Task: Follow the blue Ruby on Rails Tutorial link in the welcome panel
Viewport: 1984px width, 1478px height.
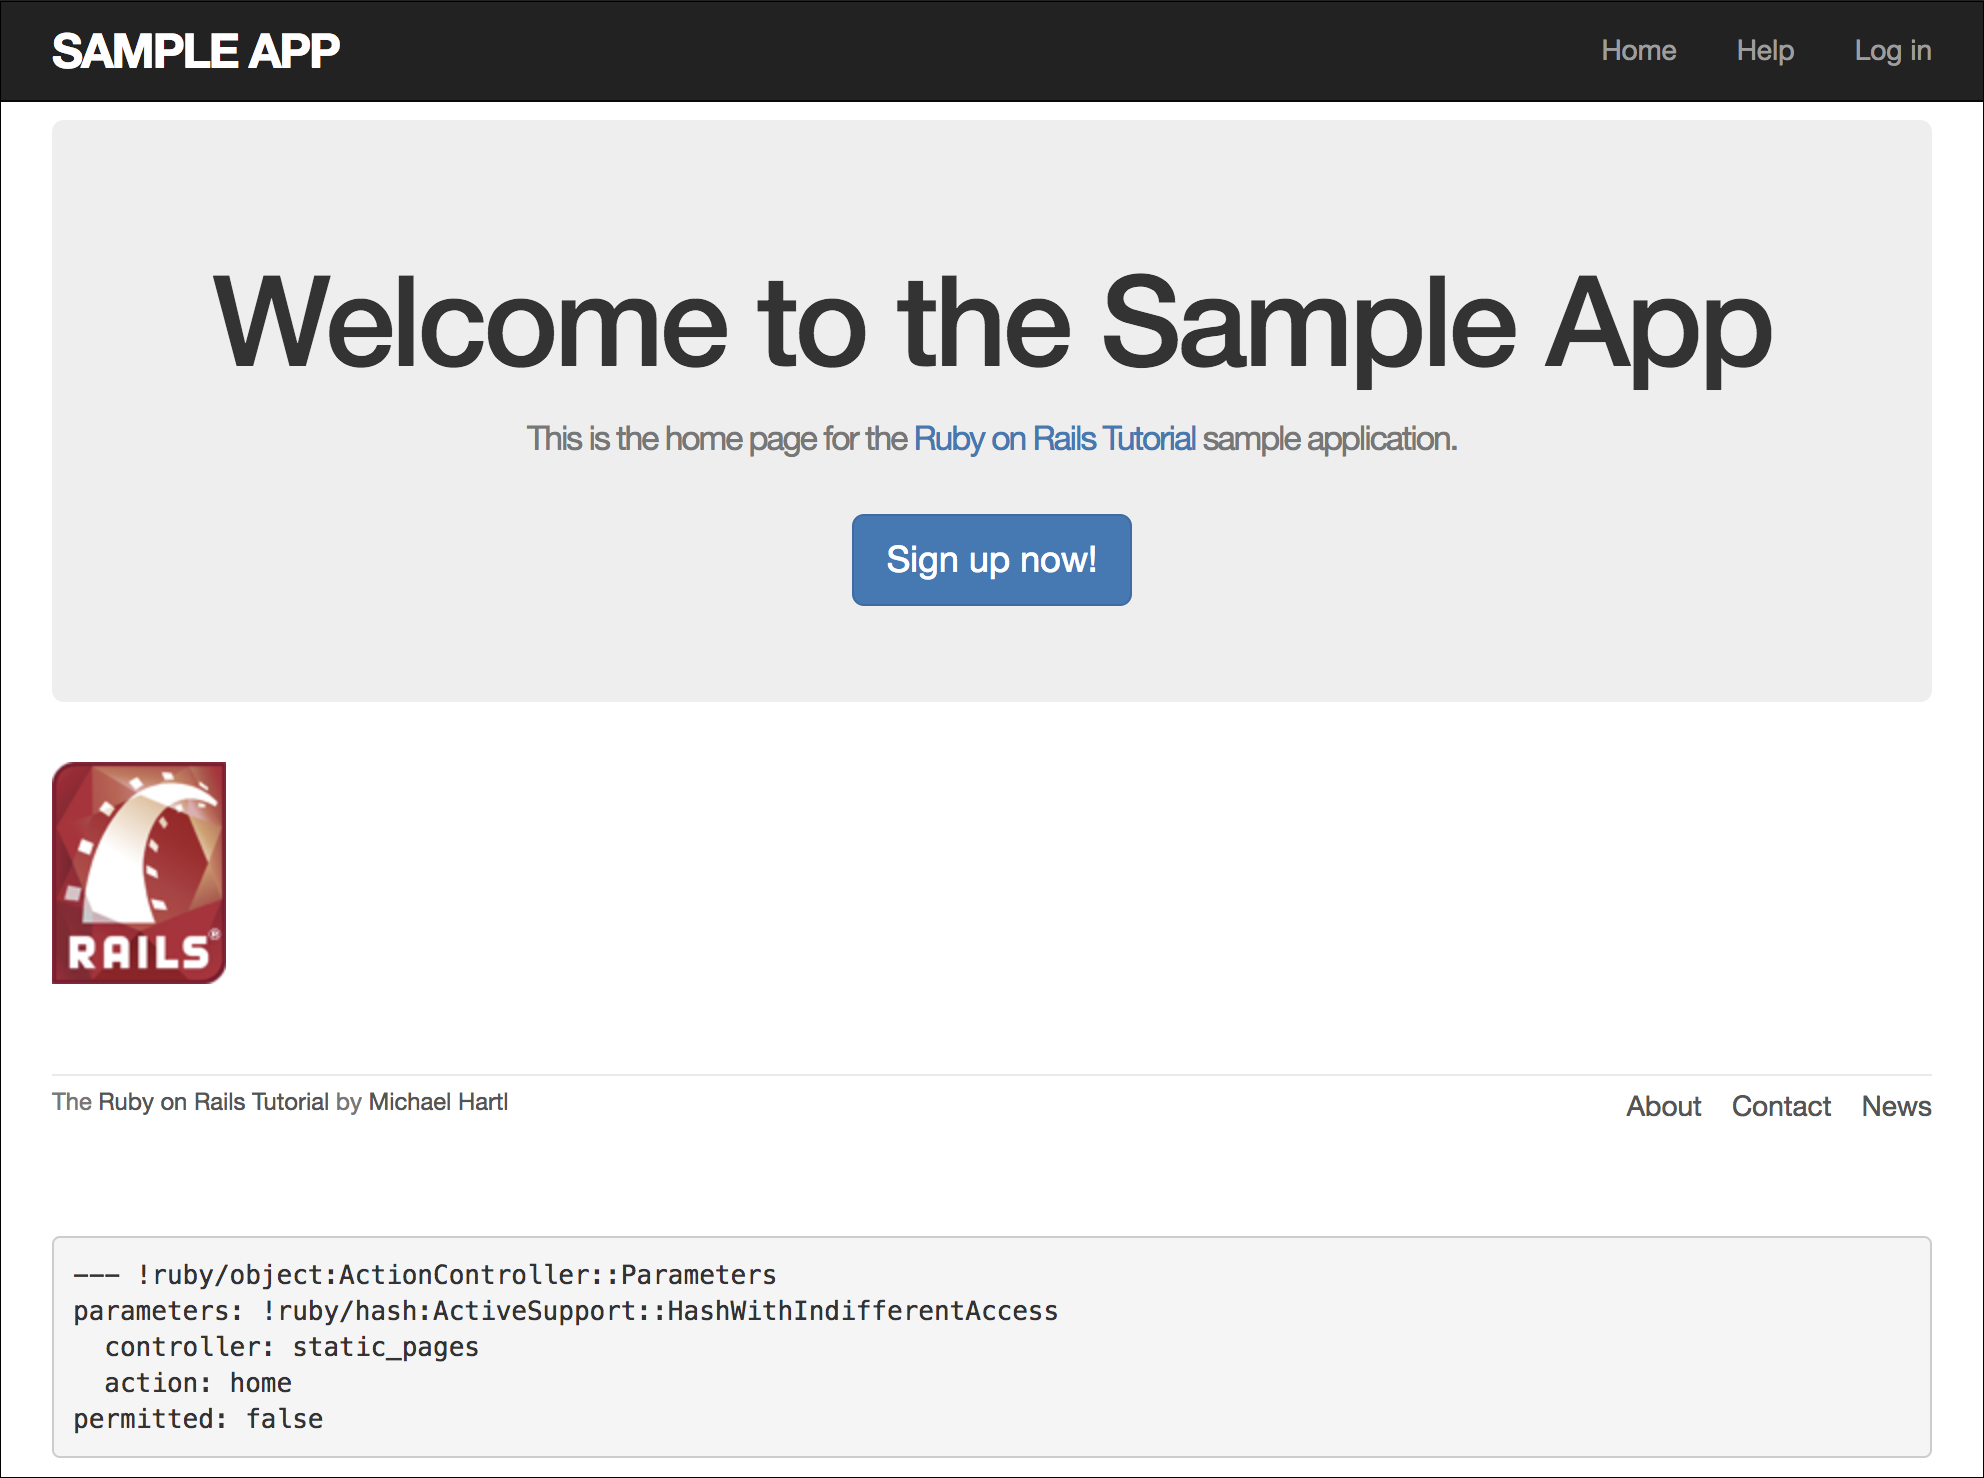Action: (x=1054, y=439)
